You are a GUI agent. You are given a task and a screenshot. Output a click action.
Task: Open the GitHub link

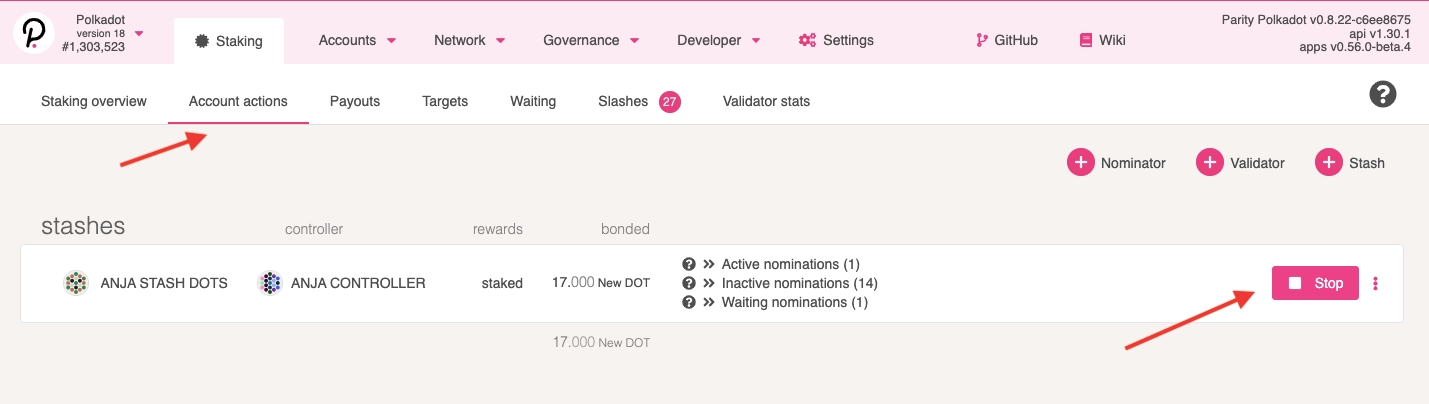click(x=1006, y=41)
